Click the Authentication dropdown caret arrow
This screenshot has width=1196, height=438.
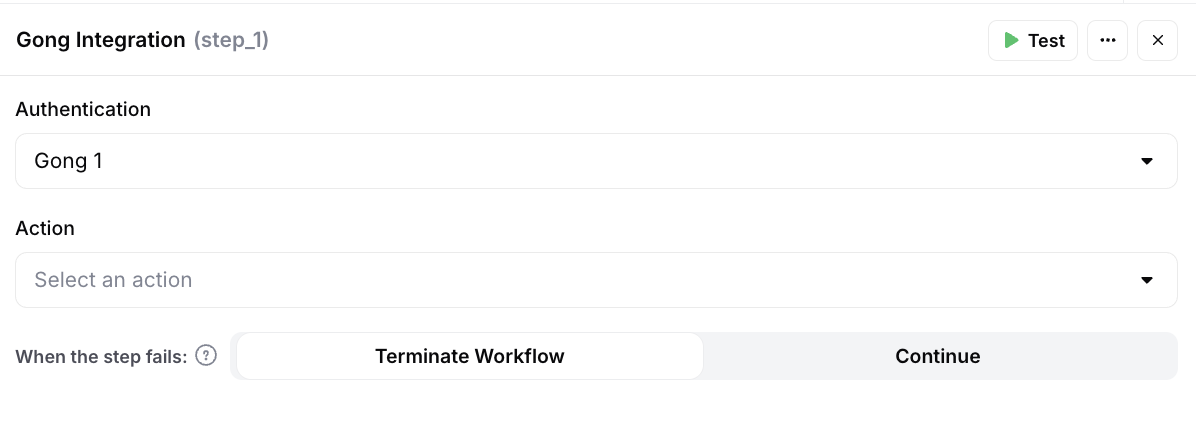(x=1147, y=161)
